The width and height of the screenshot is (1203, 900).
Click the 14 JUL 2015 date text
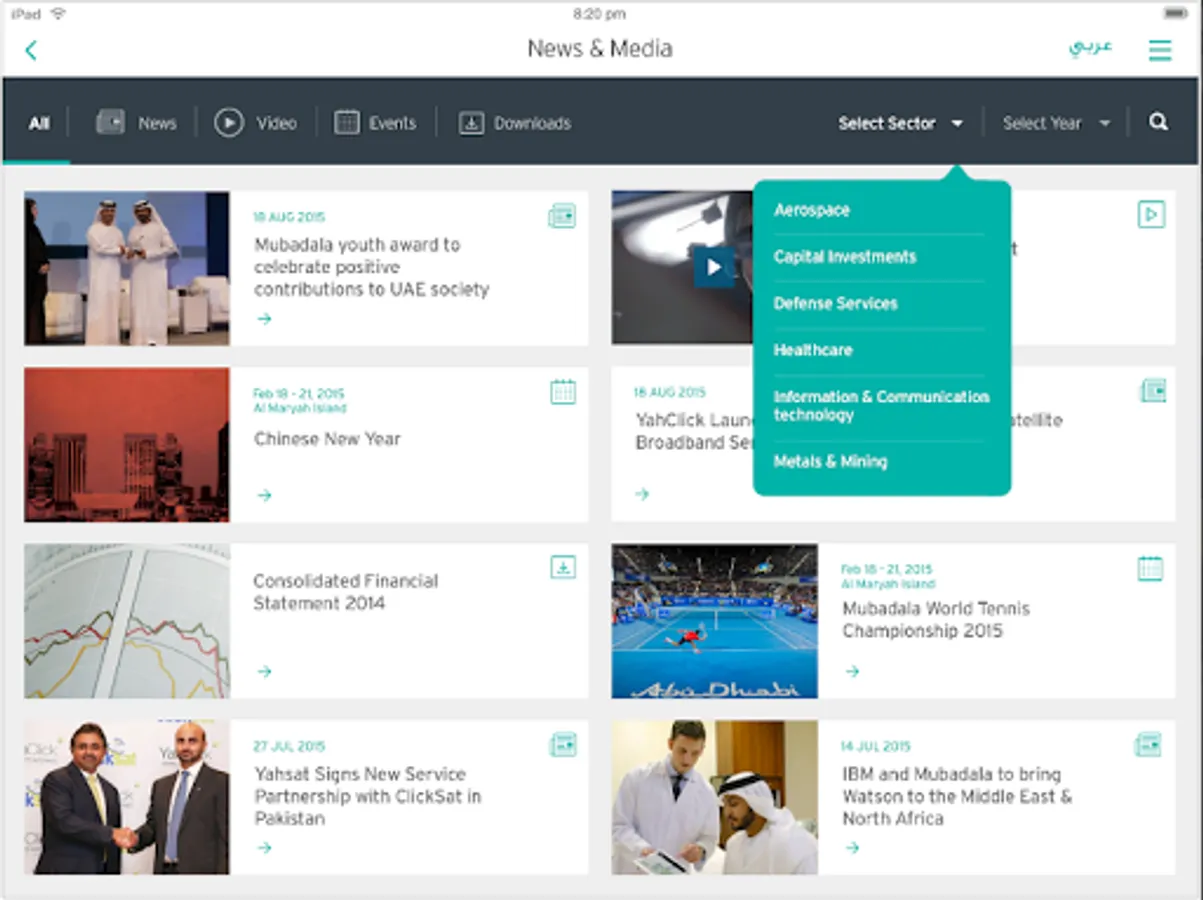(876, 746)
